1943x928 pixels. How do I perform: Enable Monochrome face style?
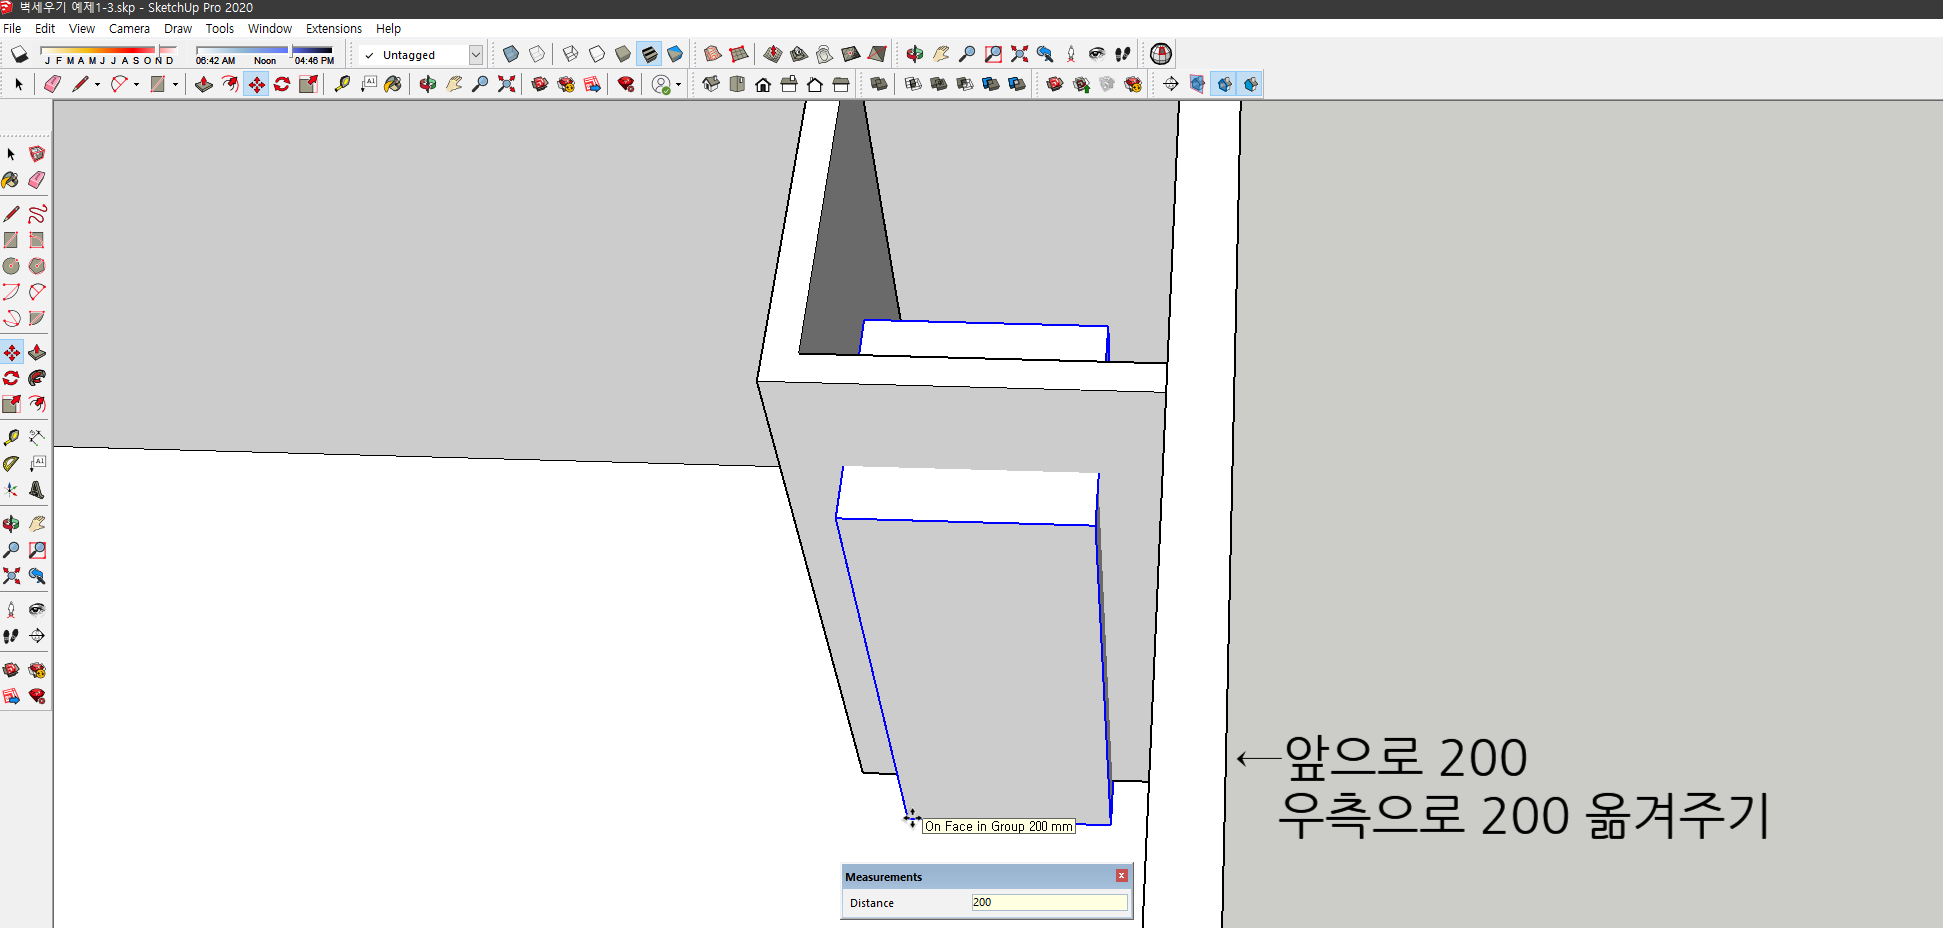675,54
